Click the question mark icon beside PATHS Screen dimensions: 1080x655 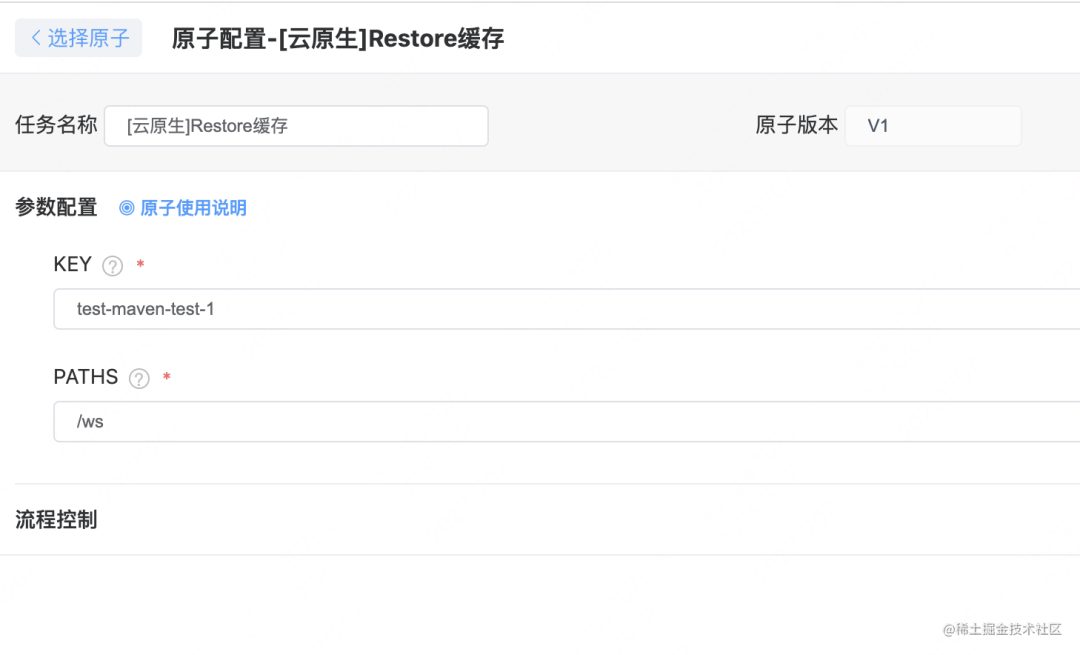pyautogui.click(x=139, y=378)
